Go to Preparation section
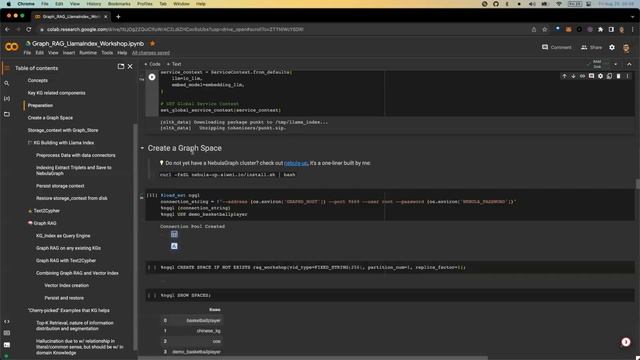This screenshot has width=640, height=360. point(40,105)
